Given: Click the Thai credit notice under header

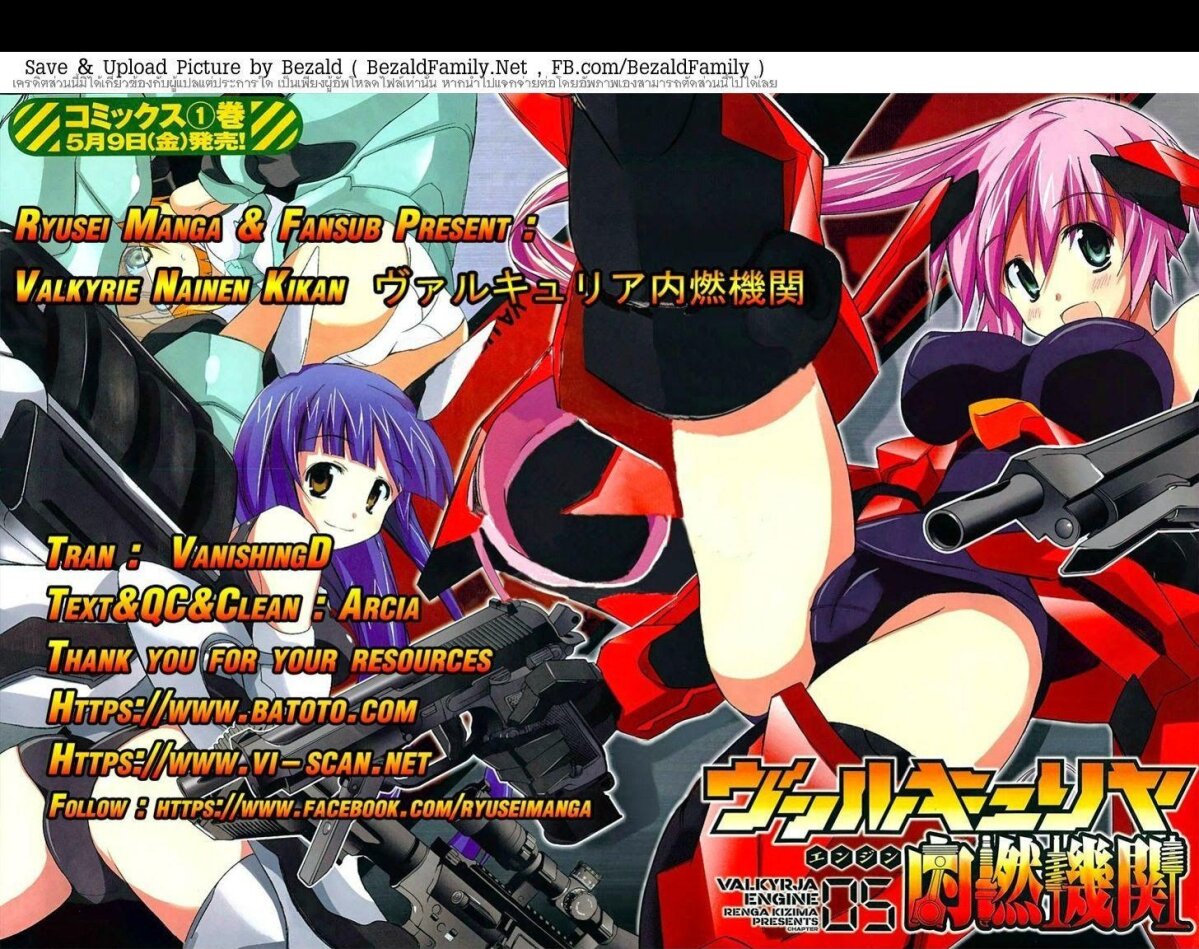Looking at the screenshot, I should [394, 83].
